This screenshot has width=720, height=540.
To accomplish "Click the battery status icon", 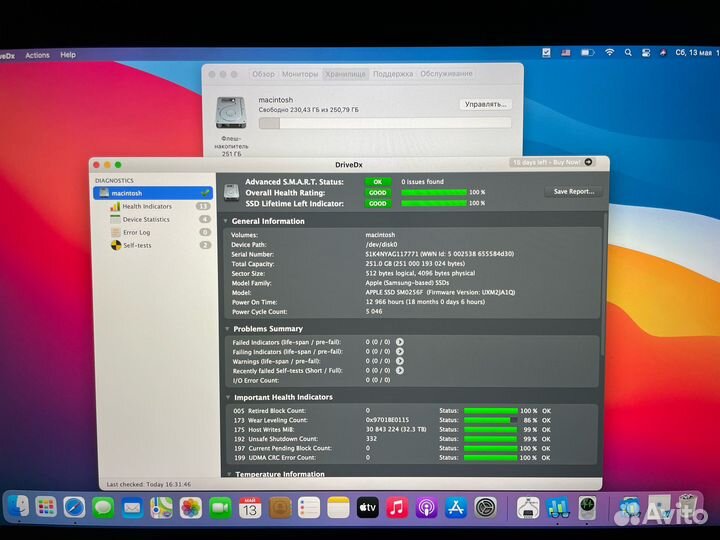I will point(587,53).
